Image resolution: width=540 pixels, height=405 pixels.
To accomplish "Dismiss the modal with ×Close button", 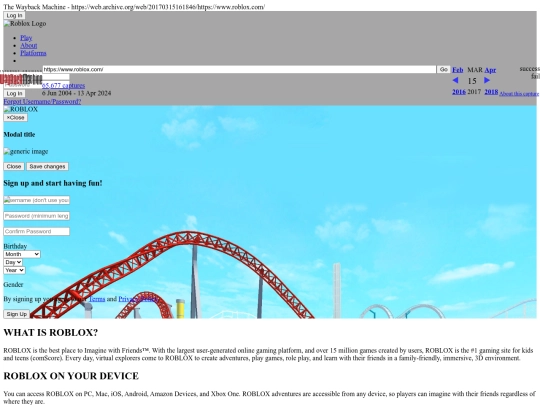I will point(15,118).
